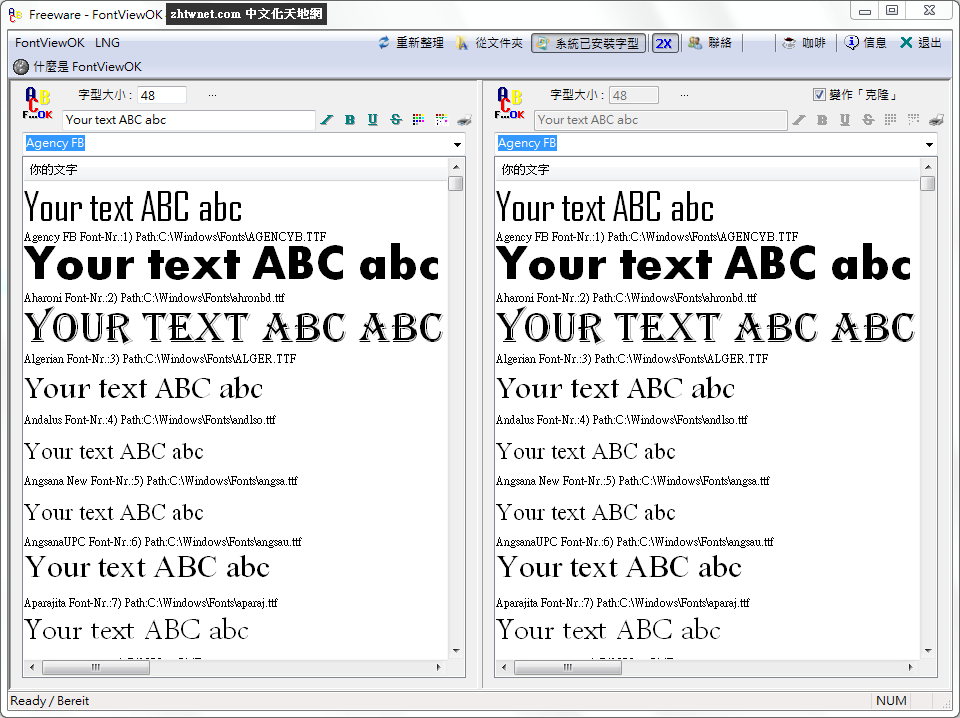
Task: Open left panel text color grid
Action: click(x=418, y=120)
